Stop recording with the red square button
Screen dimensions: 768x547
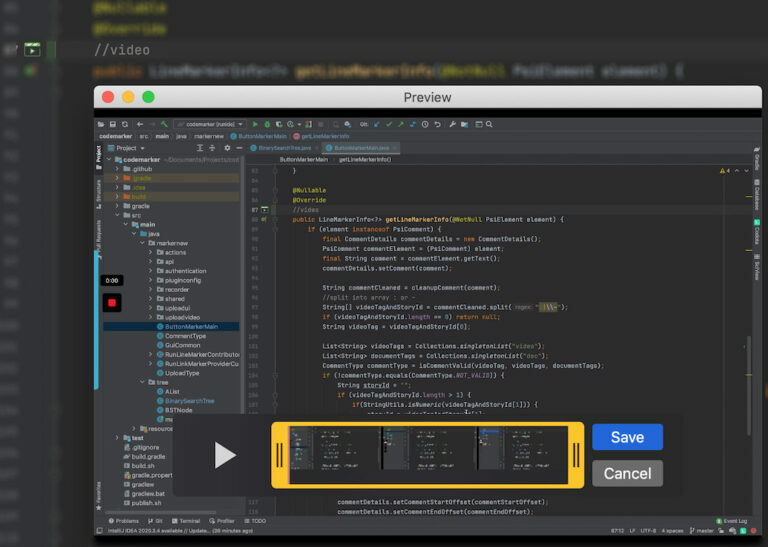pos(112,303)
